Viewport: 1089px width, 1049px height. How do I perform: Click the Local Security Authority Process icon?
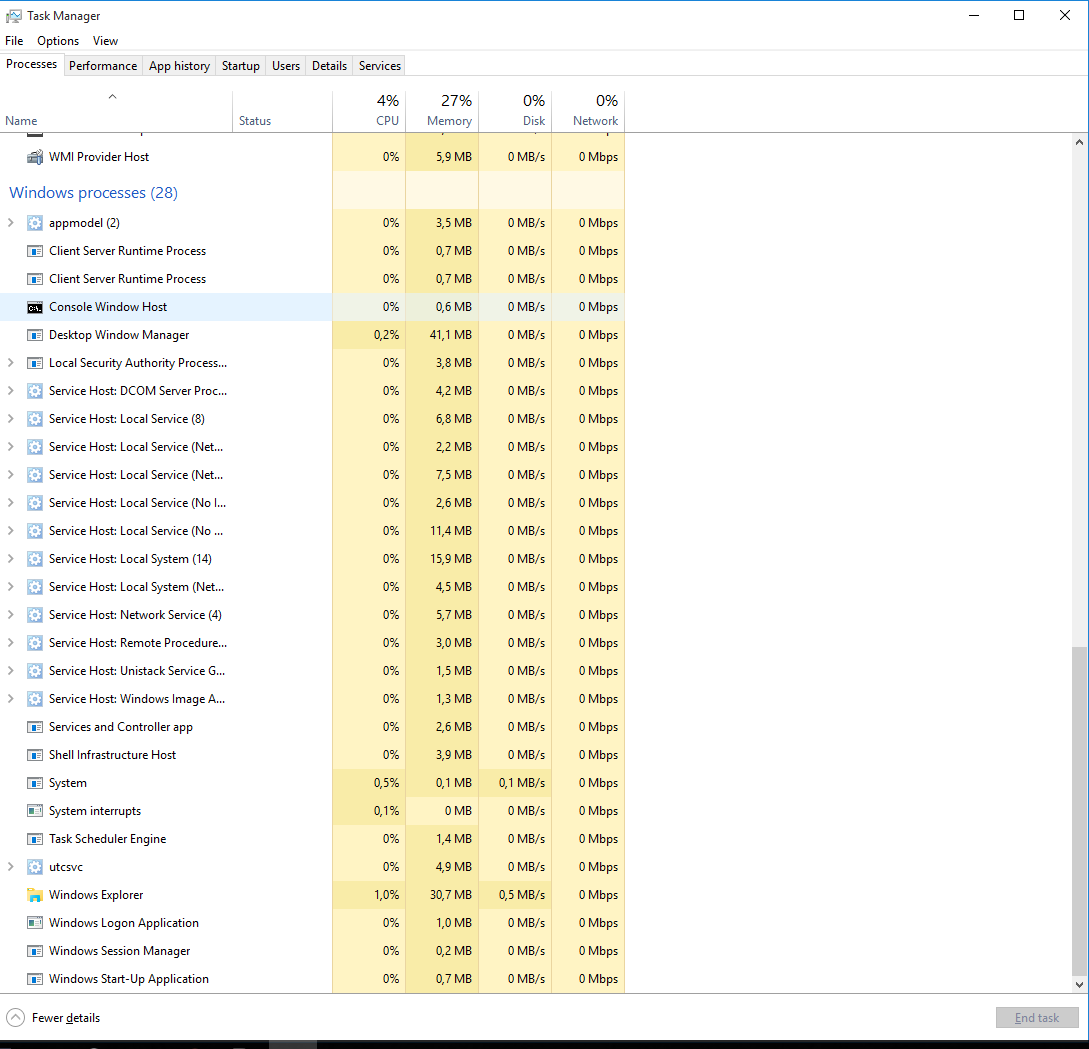pyautogui.click(x=35, y=363)
